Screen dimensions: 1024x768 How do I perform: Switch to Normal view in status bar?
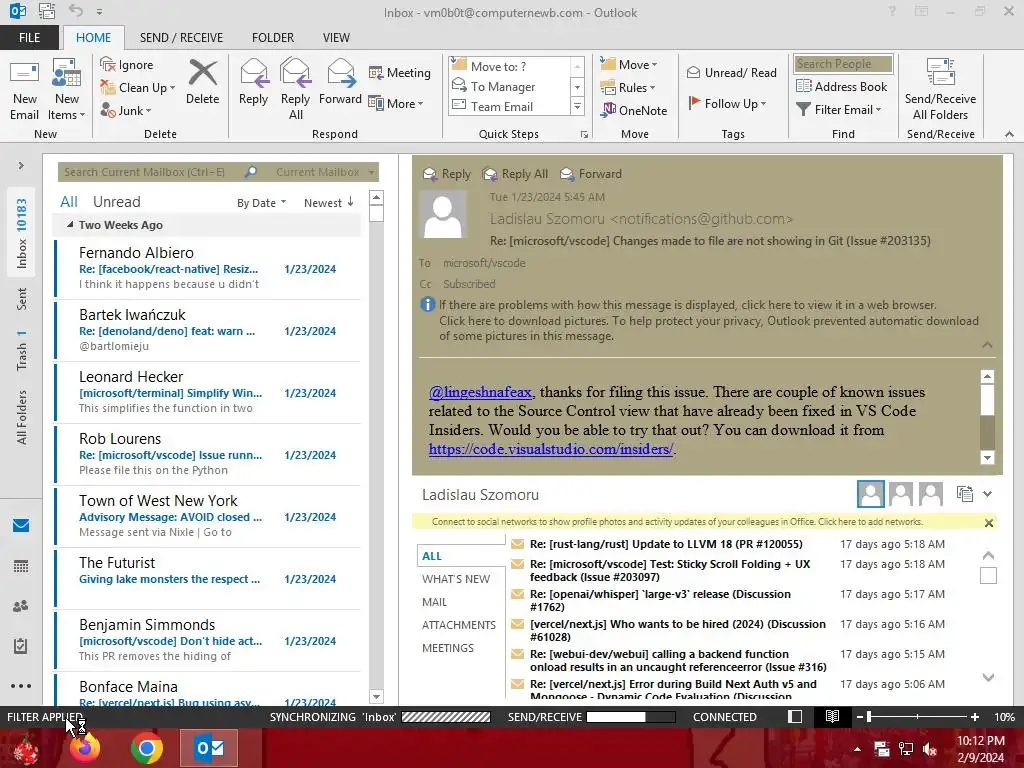click(x=795, y=716)
